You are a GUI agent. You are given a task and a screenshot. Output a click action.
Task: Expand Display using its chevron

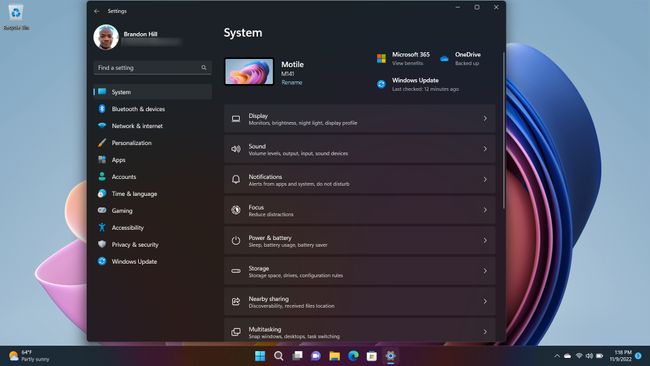(485, 119)
